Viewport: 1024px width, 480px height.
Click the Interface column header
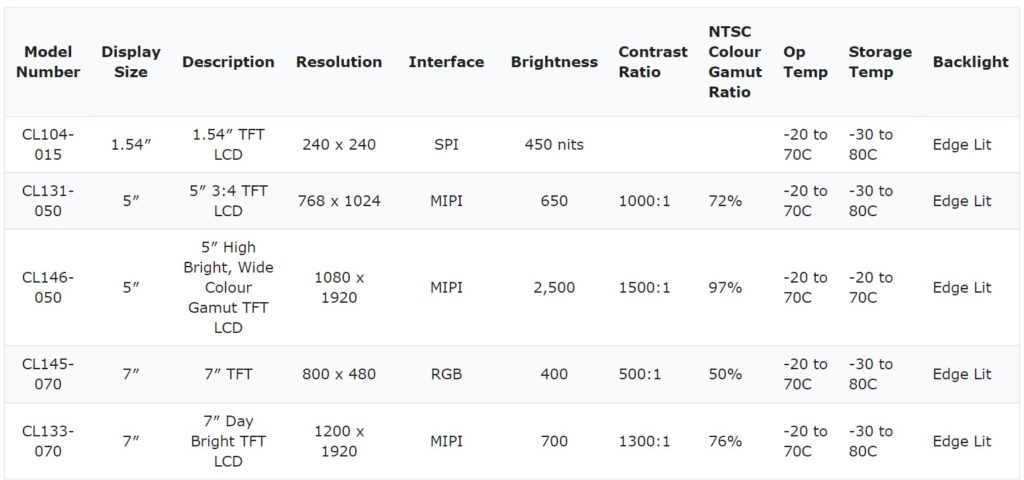[x=446, y=62]
